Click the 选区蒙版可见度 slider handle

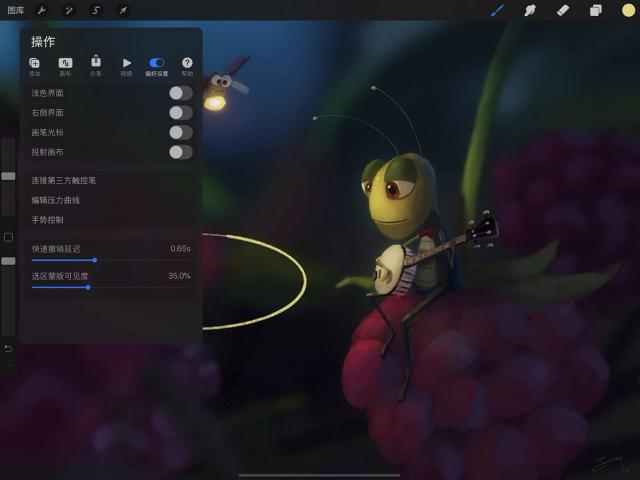coord(88,287)
